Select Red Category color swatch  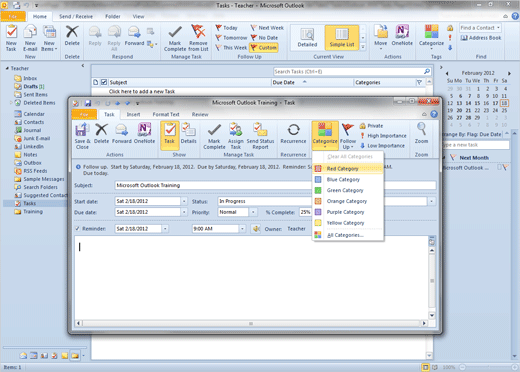click(x=318, y=169)
